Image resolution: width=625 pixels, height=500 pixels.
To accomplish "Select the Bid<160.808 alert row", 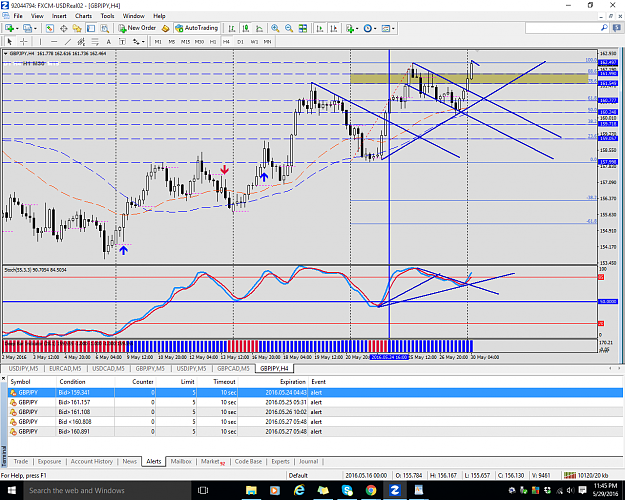I will coord(315,421).
